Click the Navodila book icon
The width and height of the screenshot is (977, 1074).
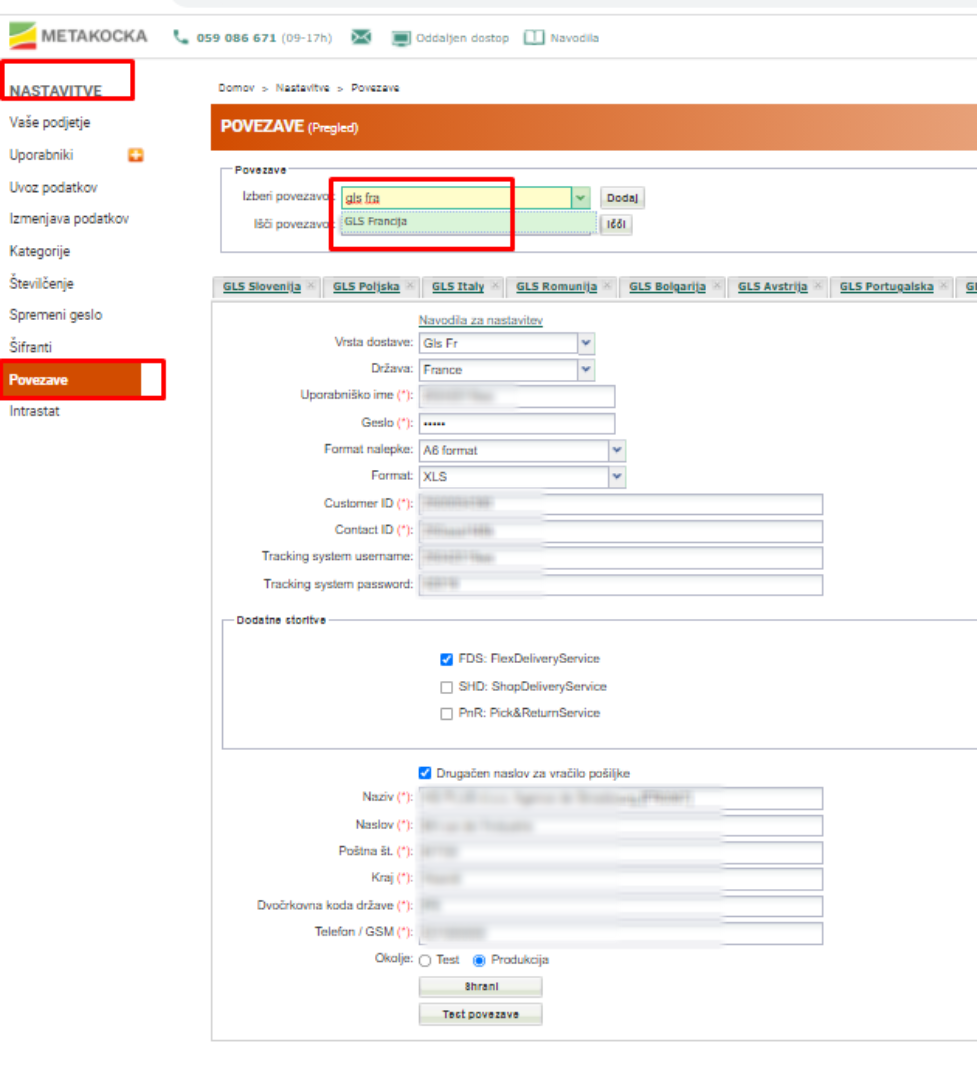click(534, 38)
